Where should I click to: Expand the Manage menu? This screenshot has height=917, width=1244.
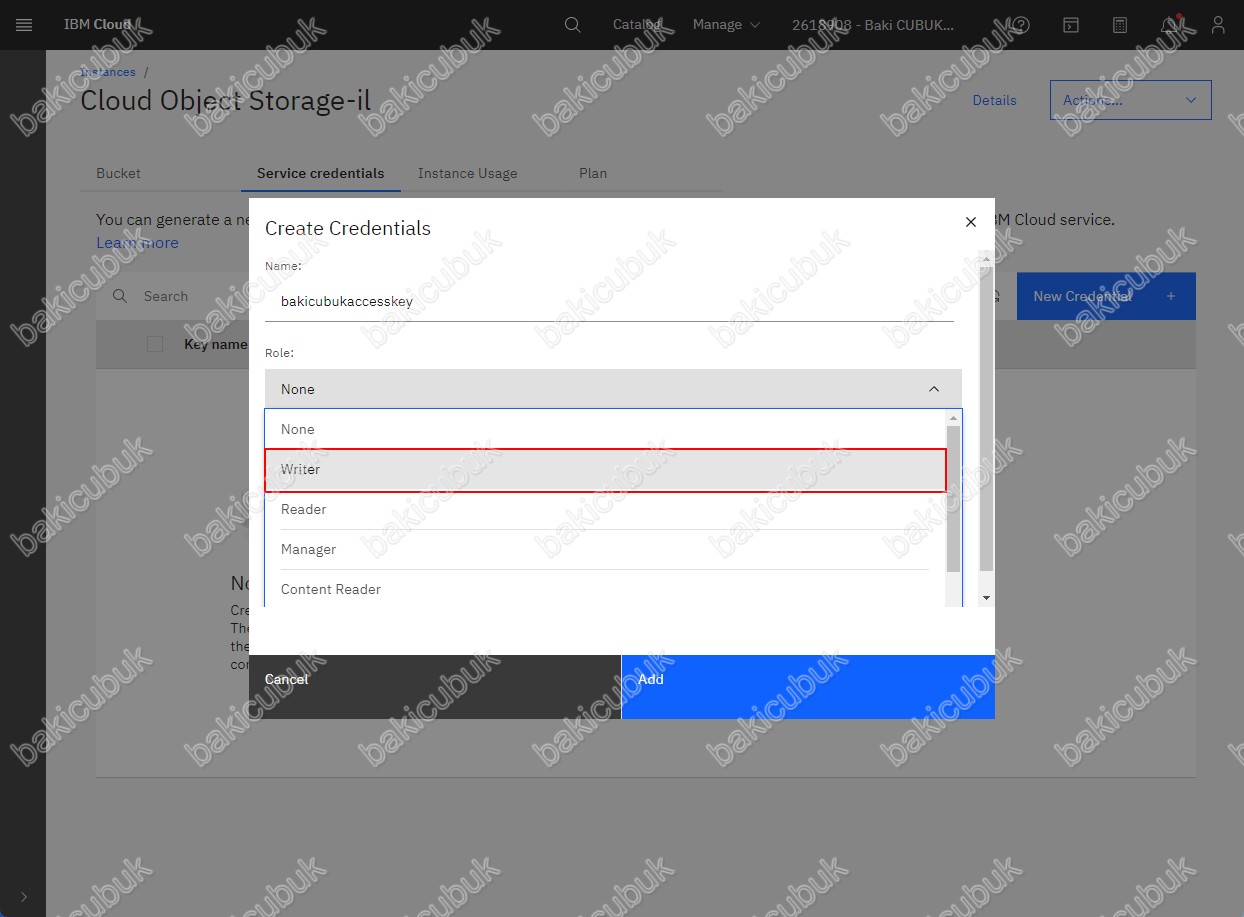point(726,25)
